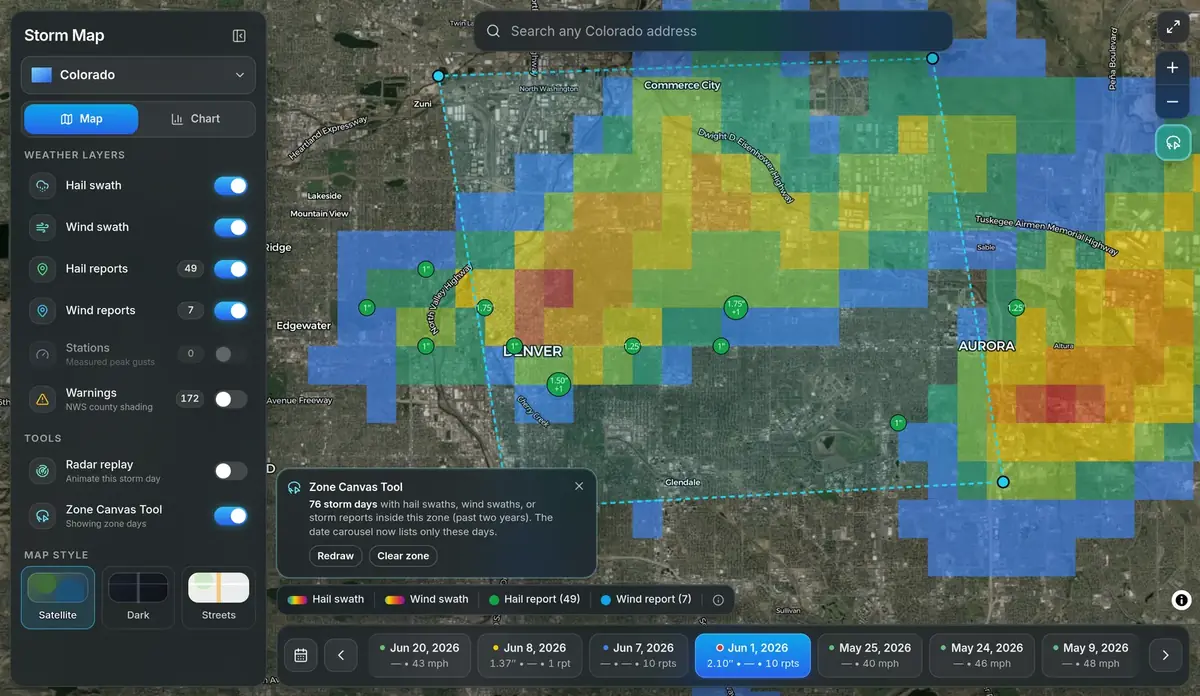Screen dimensions: 1200x696
Task: Enable the Radar replay toggle
Action: point(230,471)
